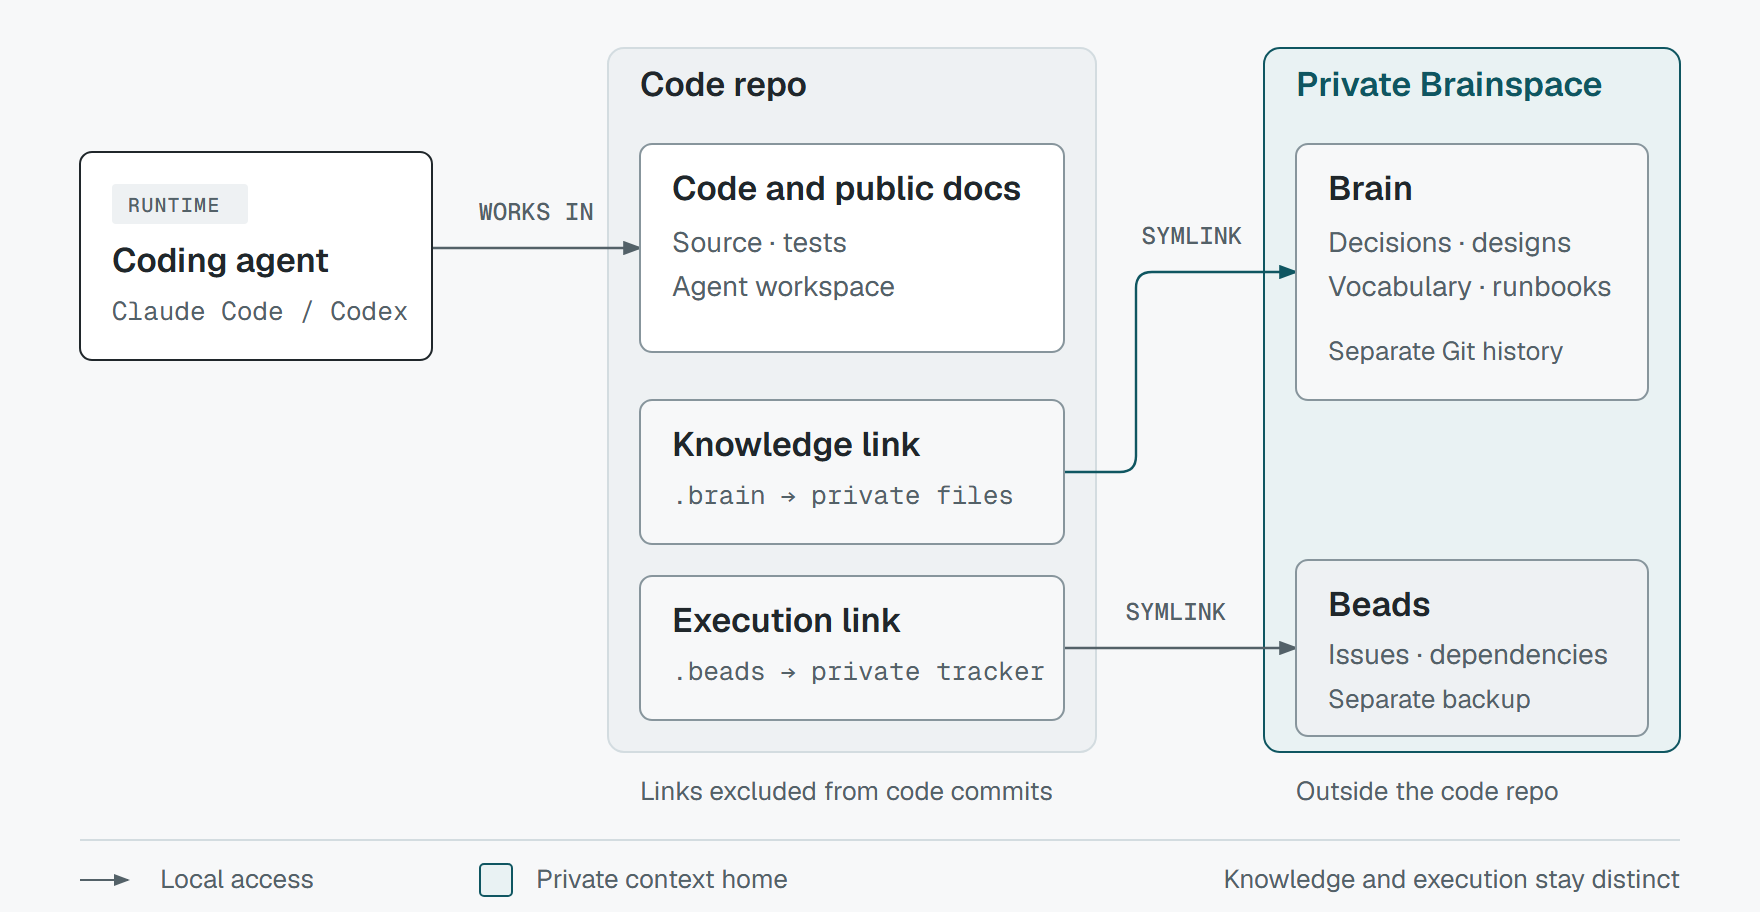The width and height of the screenshot is (1760, 912).
Task: Click 'Decisions · designs' text
Action: (x=1449, y=243)
